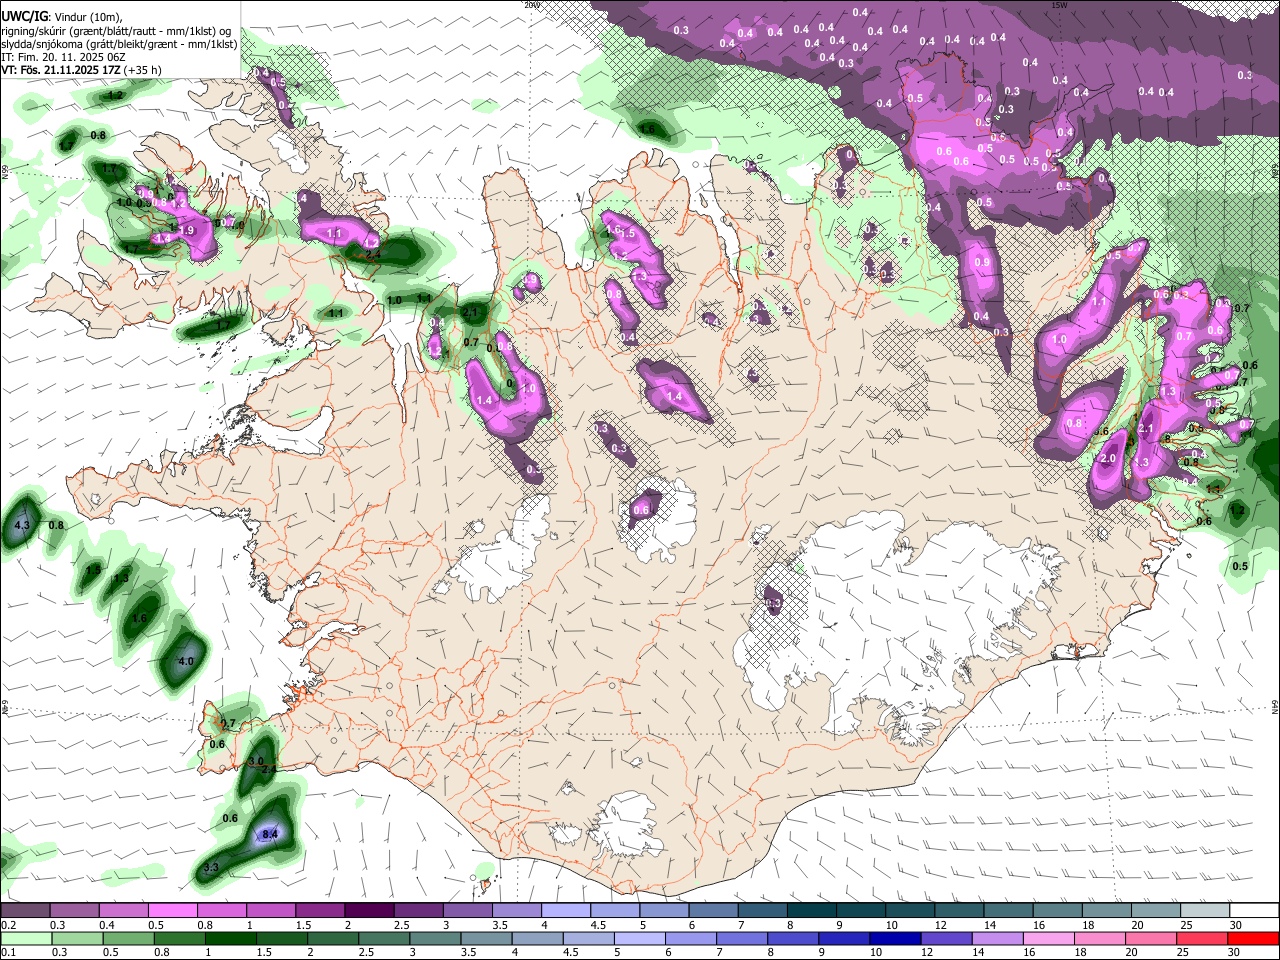Pick snow legend swatch between 0.5 and 0.8
Viewport: 1280px width, 960px height.
(x=172, y=911)
